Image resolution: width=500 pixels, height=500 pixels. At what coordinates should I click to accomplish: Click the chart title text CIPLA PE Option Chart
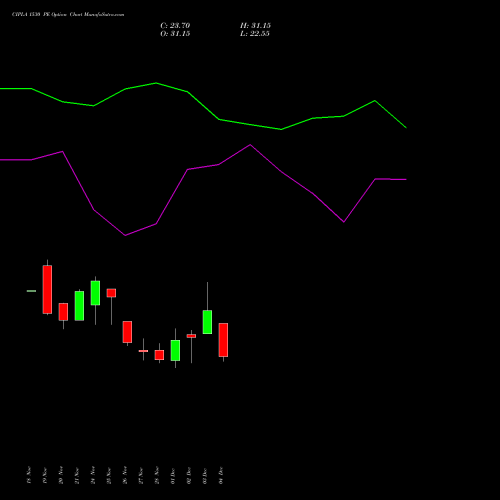(x=68, y=15)
